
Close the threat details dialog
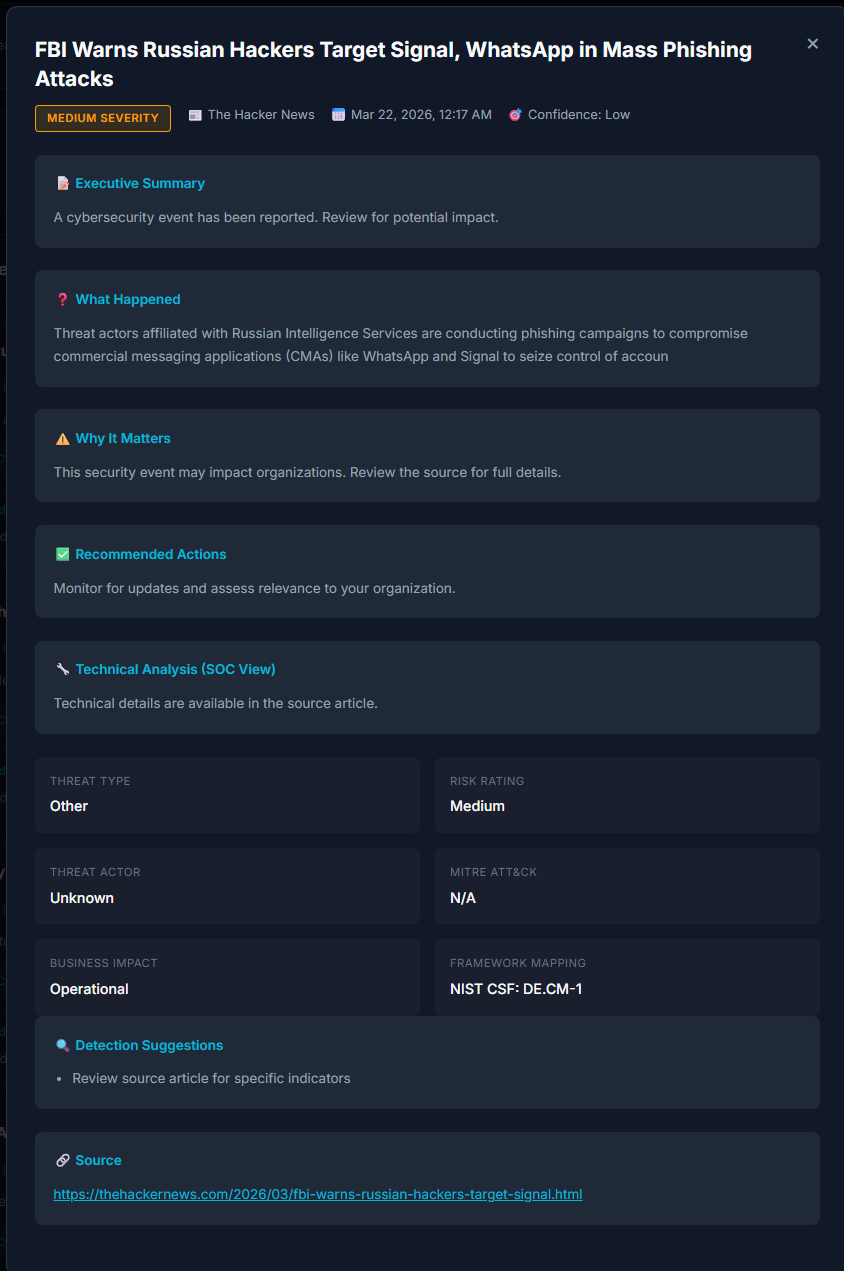(x=813, y=44)
